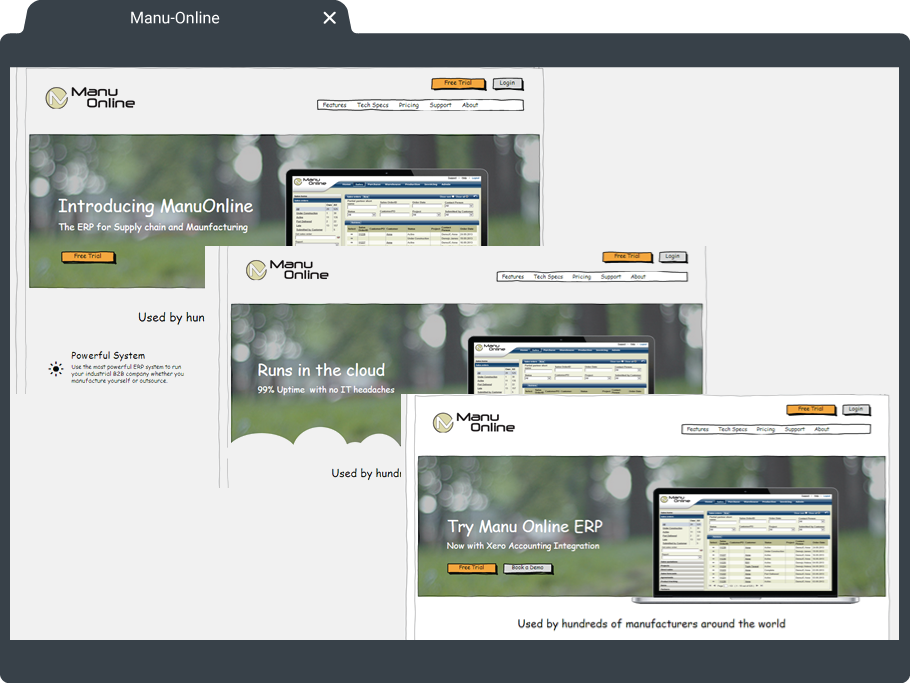Click Free Trial under Introducing ManuOnline banner
This screenshot has height=683, width=910.
click(x=88, y=256)
